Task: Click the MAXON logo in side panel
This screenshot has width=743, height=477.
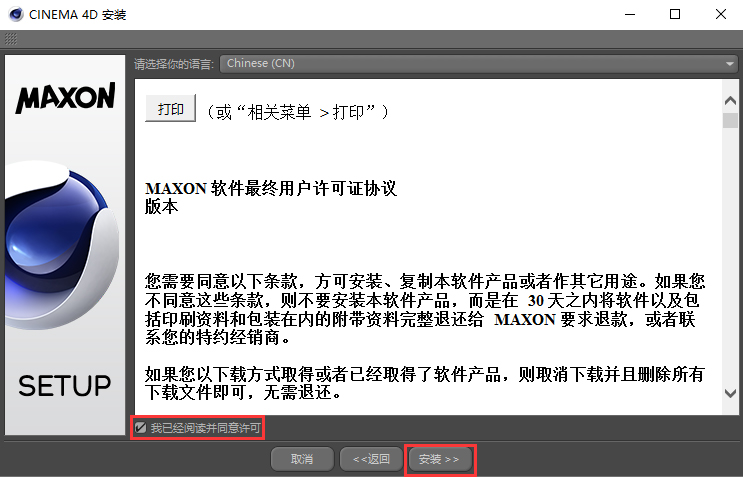Action: (x=65, y=98)
